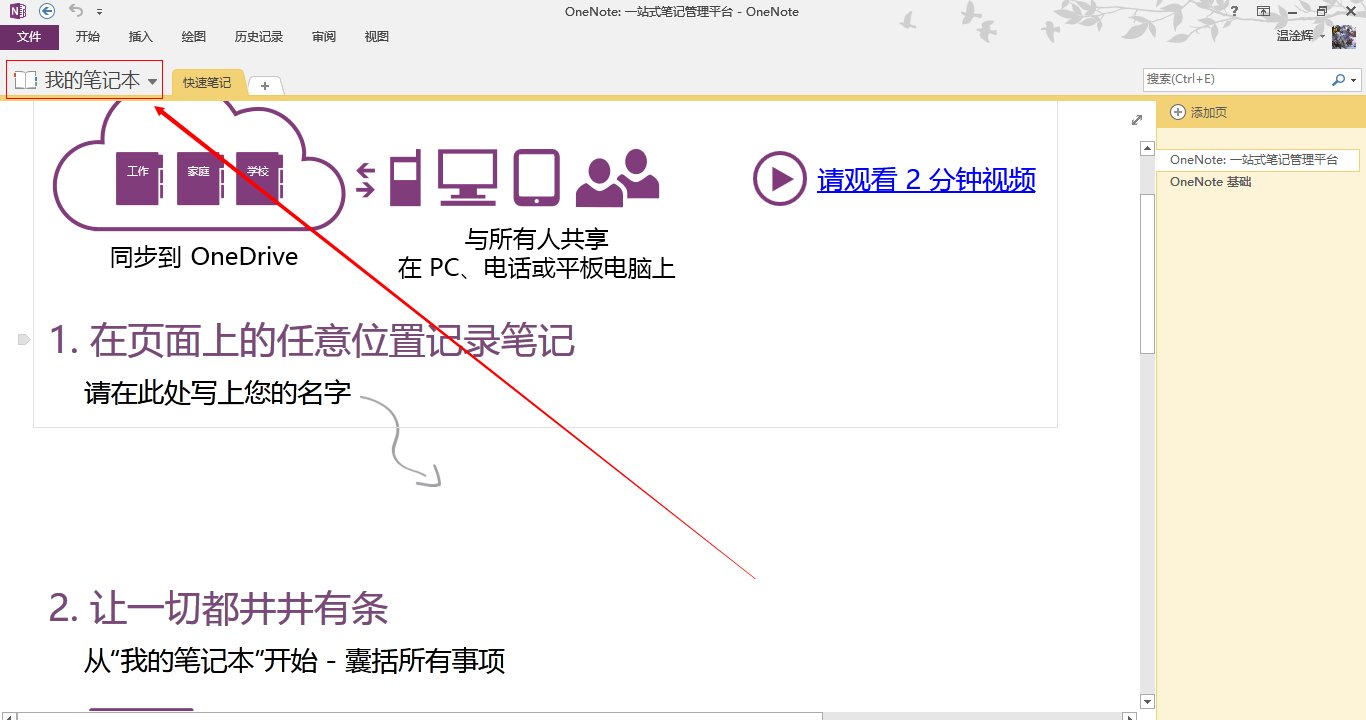Switch to the 绘图 ribbon tab
This screenshot has width=1366, height=720.
(x=192, y=36)
